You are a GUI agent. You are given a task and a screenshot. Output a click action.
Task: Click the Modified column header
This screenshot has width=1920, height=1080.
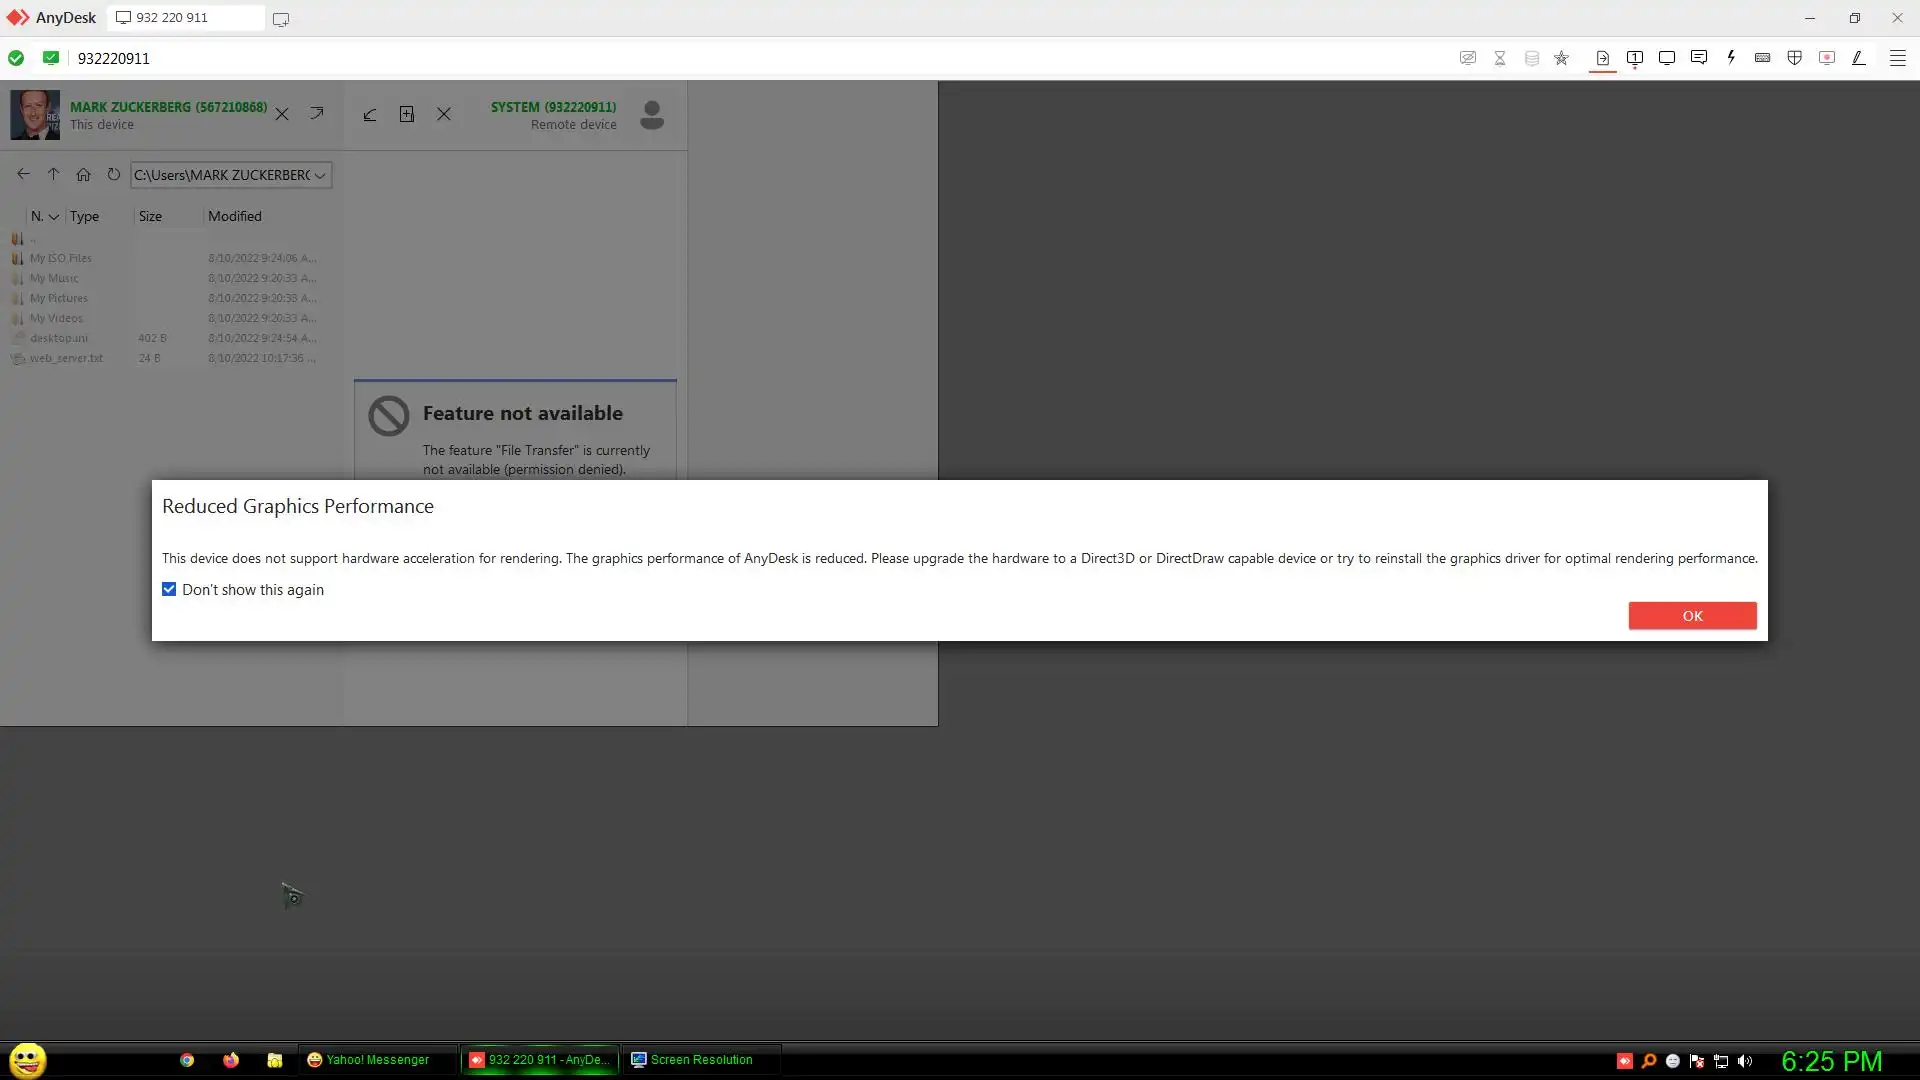click(x=235, y=217)
